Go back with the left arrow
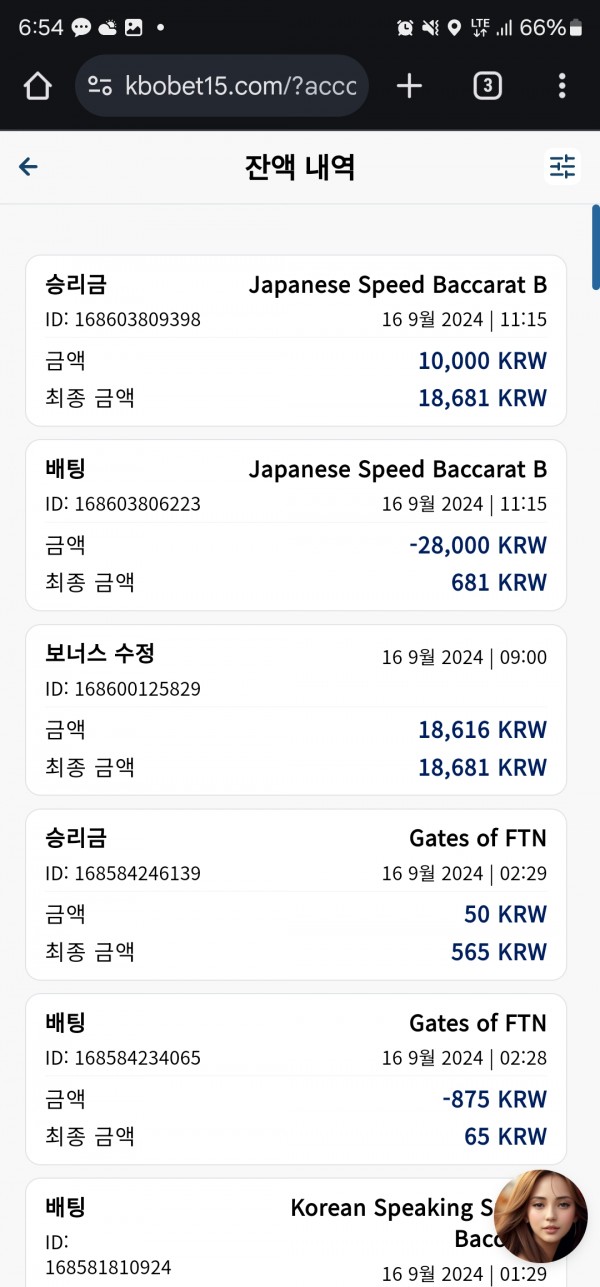 coord(28,167)
